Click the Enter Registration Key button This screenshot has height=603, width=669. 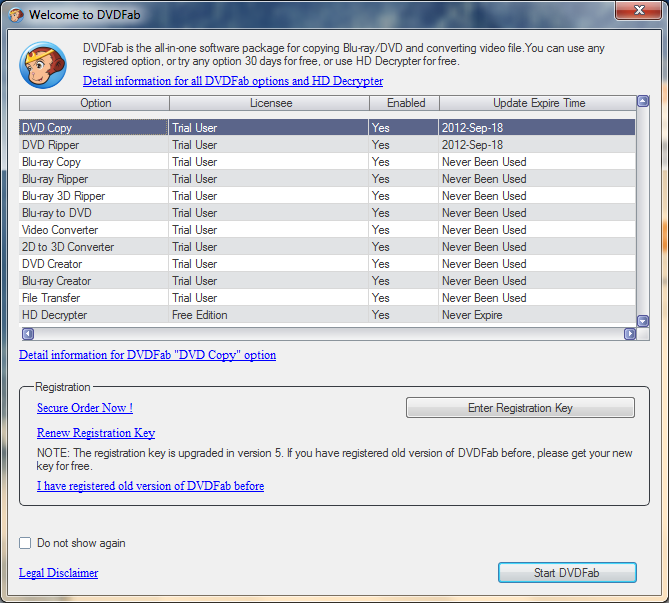(x=520, y=408)
